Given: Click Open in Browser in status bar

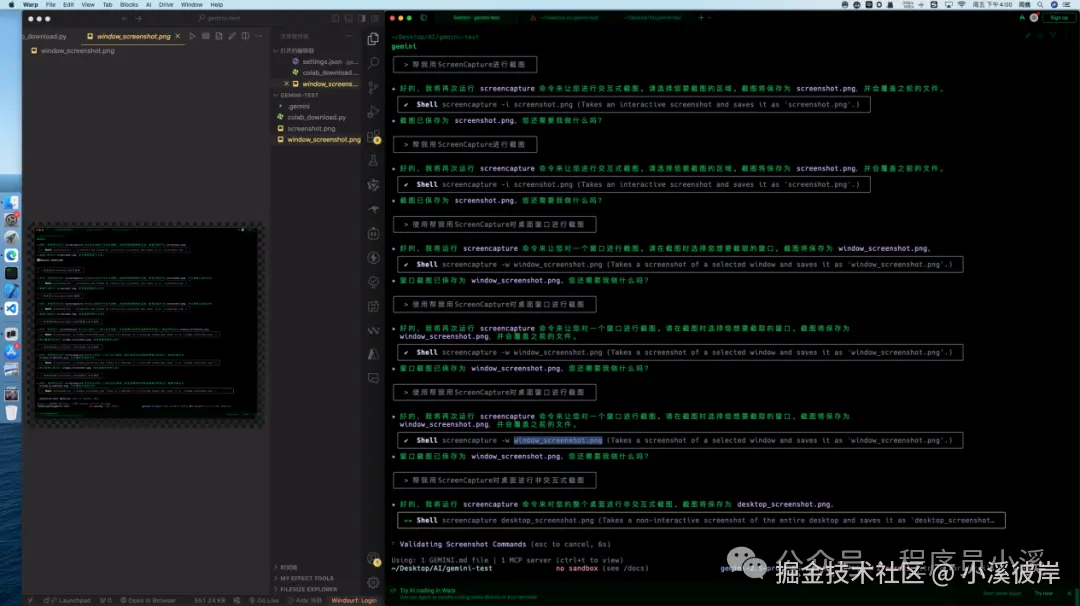Looking at the screenshot, I should pos(149,600).
